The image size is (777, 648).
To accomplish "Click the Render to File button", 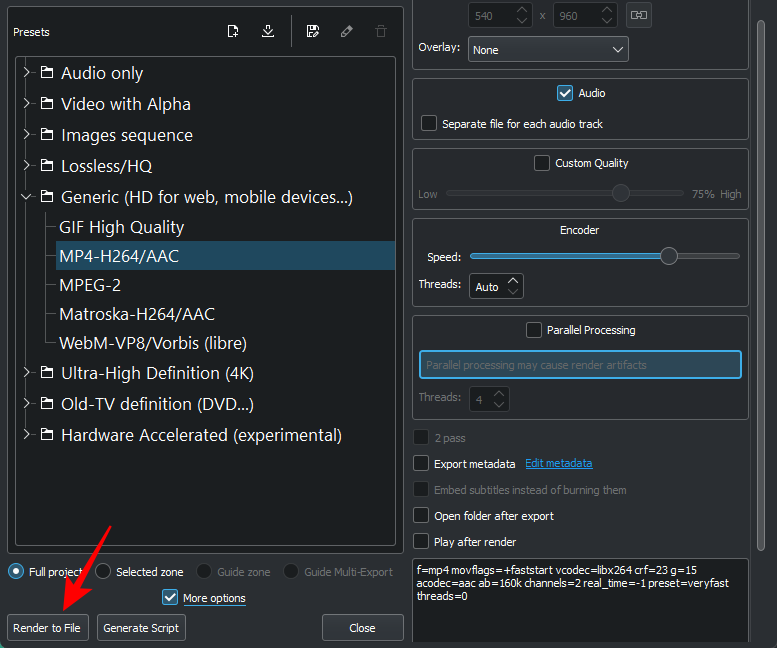I will point(47,628).
